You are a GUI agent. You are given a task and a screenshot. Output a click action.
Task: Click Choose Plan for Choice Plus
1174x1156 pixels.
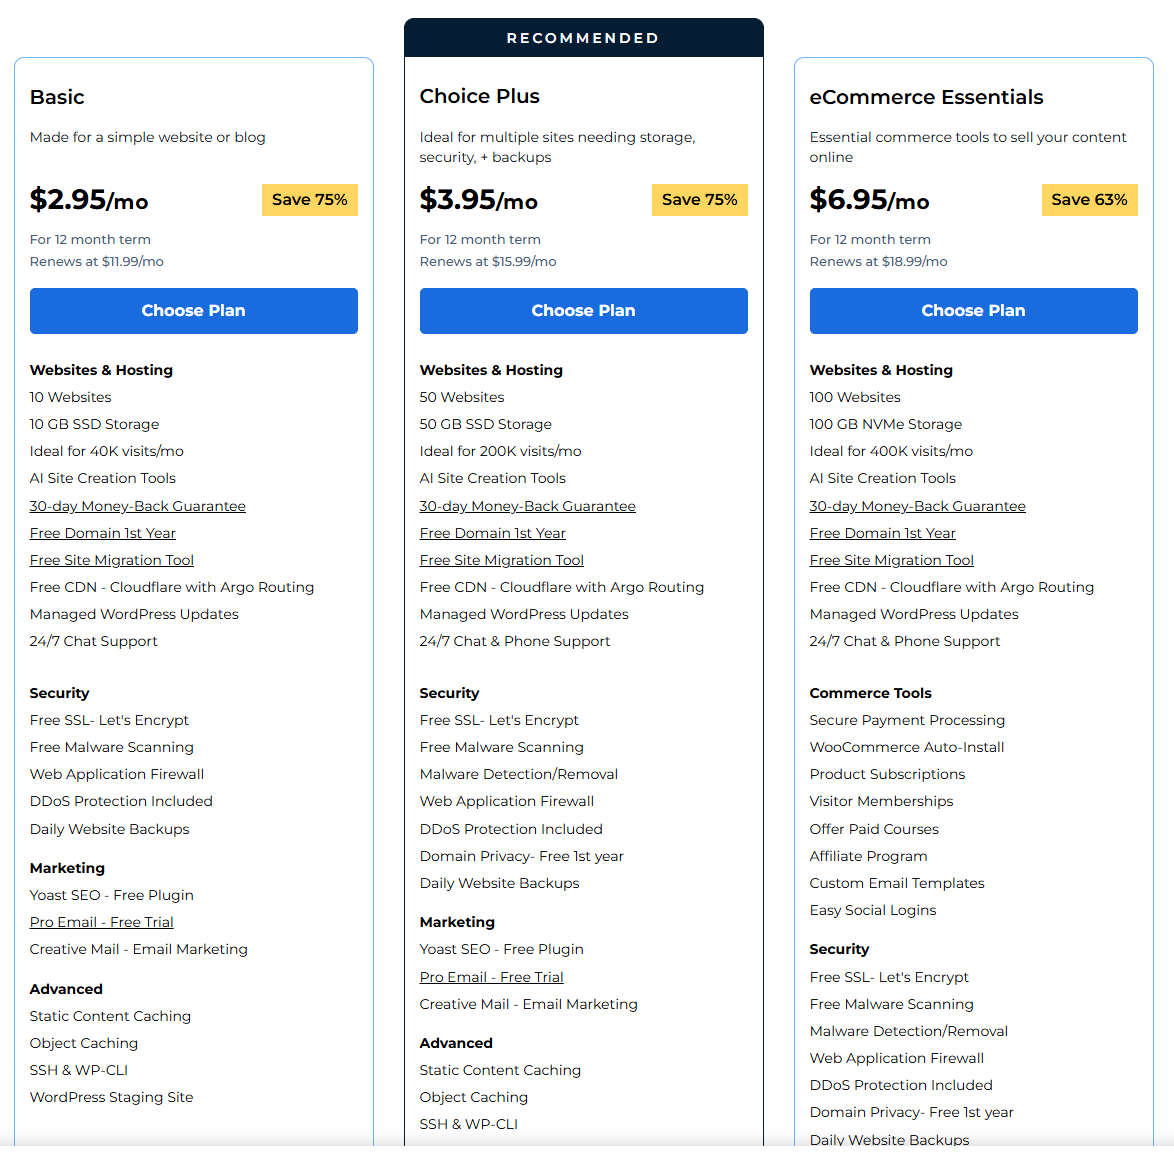point(583,311)
